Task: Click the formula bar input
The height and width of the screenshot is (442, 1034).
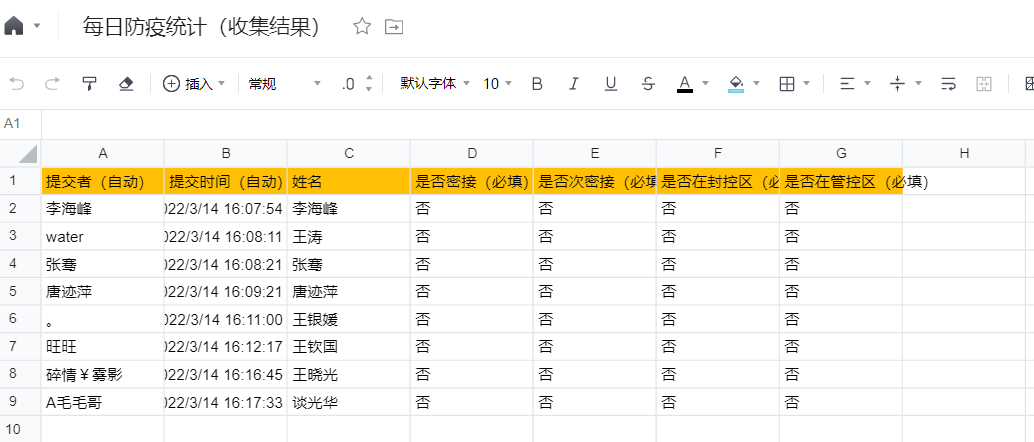Action: pos(537,124)
